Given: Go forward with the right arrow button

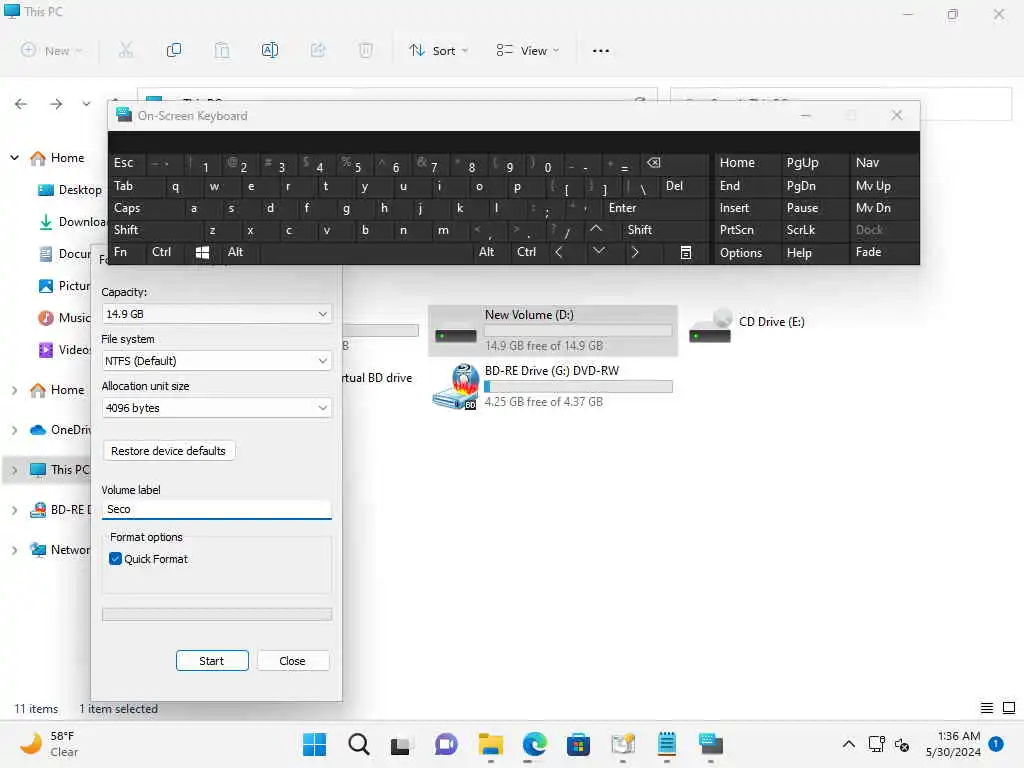Looking at the screenshot, I should 56,104.
